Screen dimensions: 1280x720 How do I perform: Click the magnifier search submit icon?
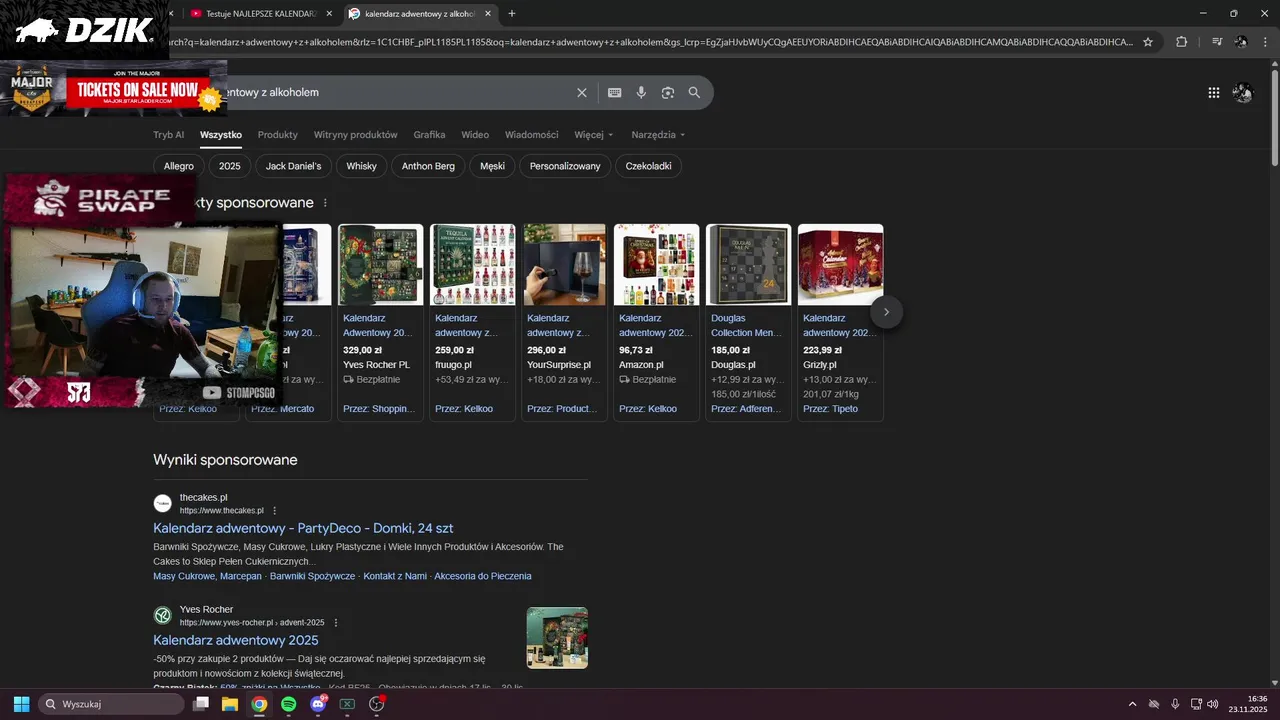pos(694,92)
